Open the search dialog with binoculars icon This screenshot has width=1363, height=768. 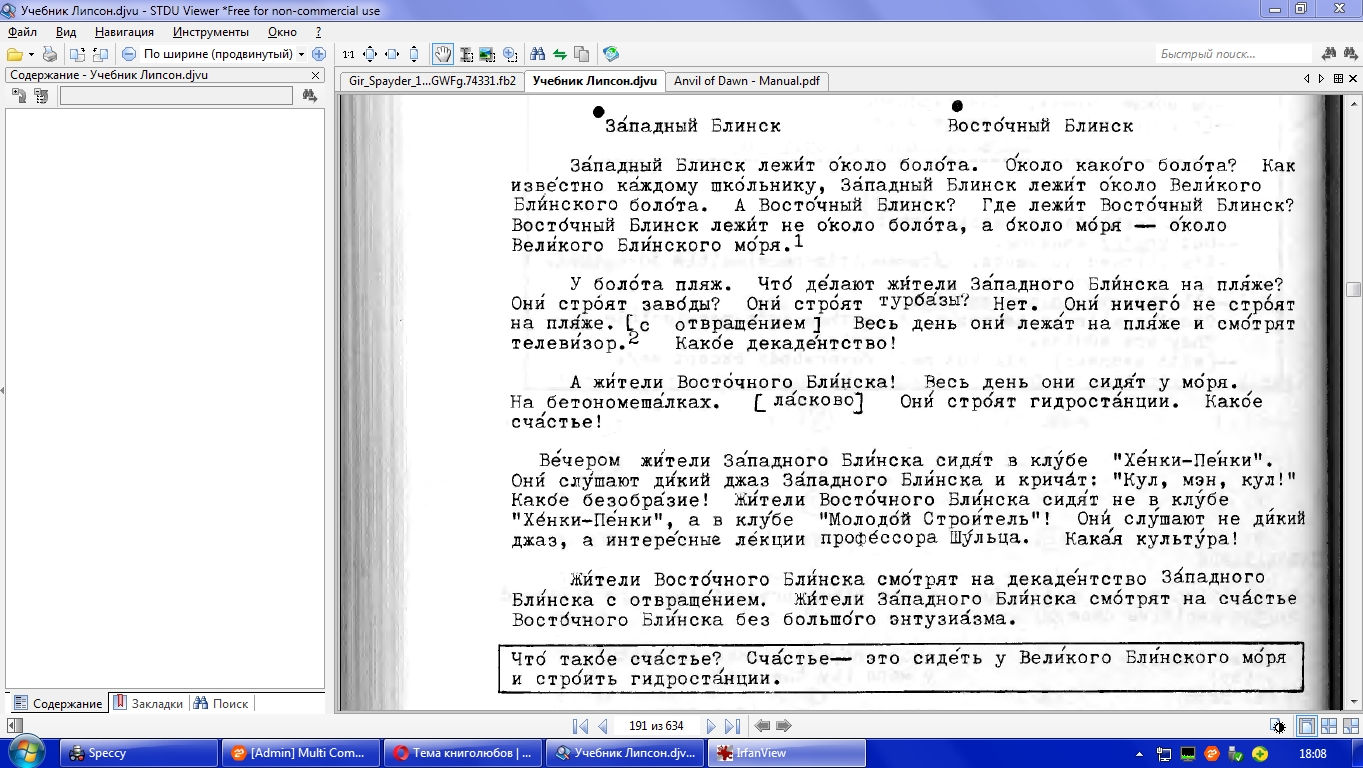(537, 54)
